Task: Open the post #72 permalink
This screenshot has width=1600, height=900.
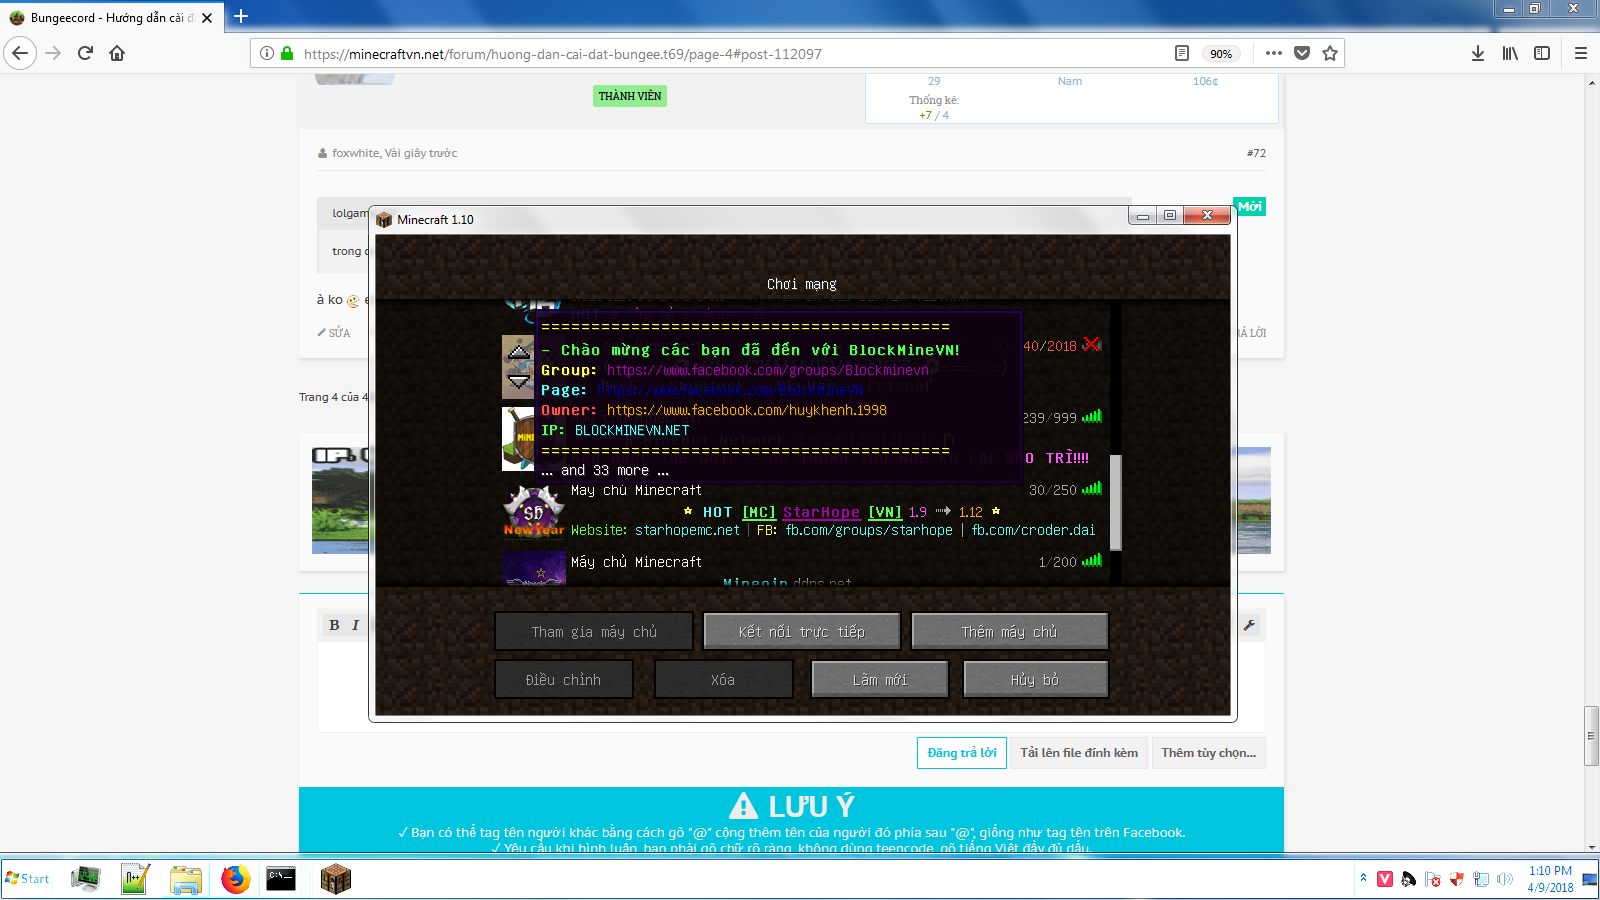Action: [1256, 153]
